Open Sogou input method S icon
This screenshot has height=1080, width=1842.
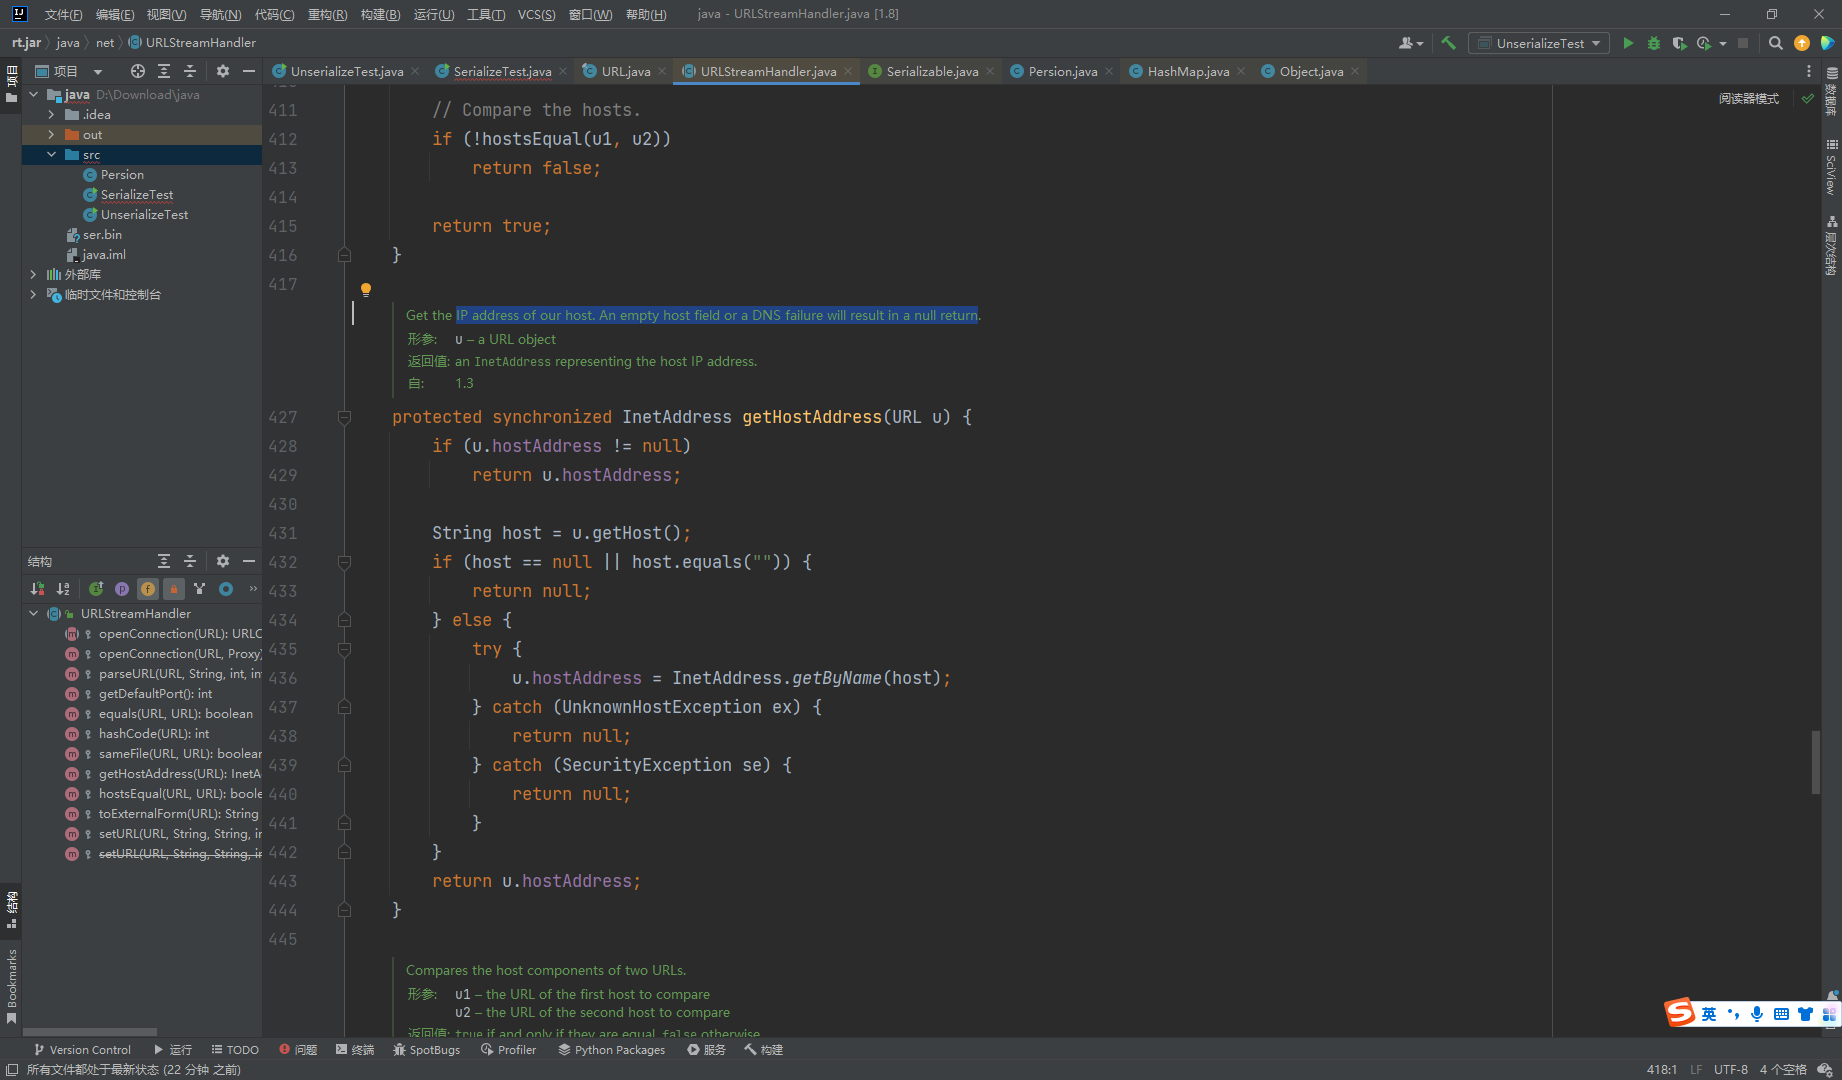1680,1013
